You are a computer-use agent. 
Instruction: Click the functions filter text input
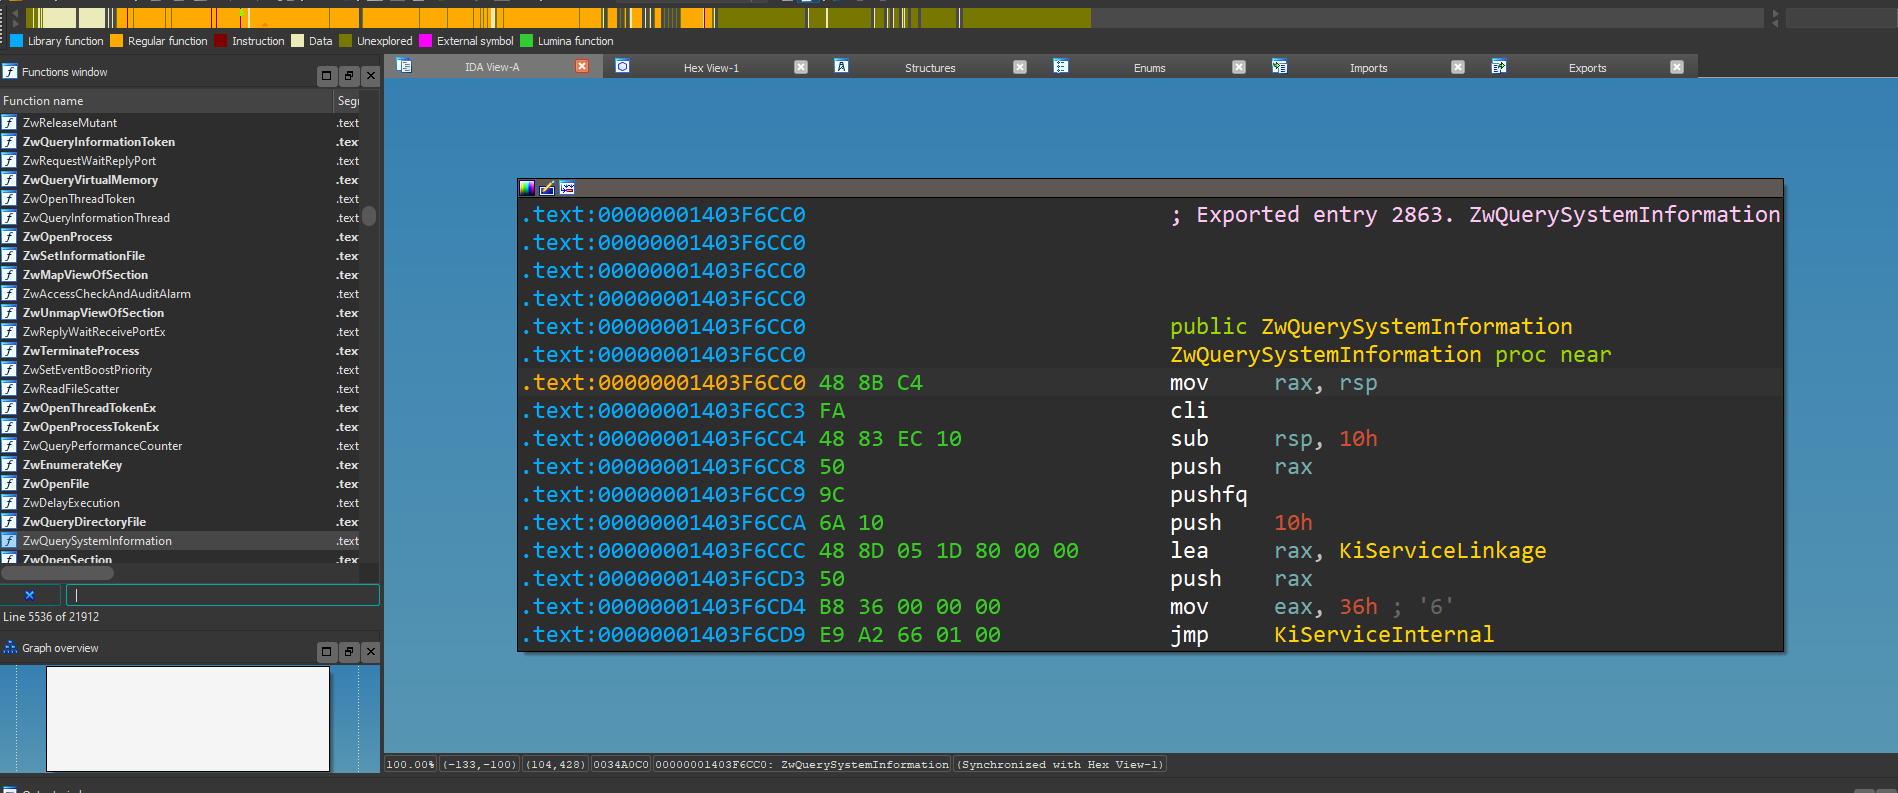(x=223, y=595)
